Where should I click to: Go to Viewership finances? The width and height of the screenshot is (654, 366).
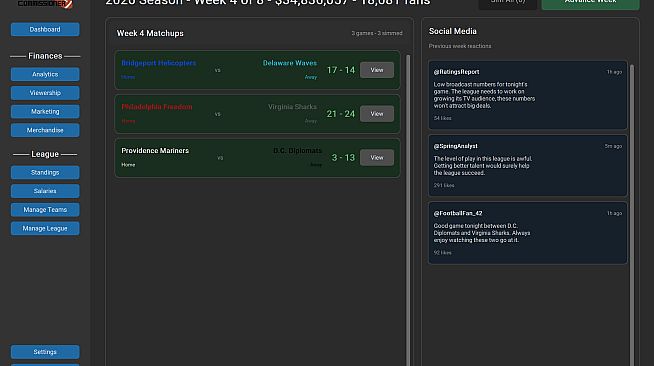tap(45, 93)
